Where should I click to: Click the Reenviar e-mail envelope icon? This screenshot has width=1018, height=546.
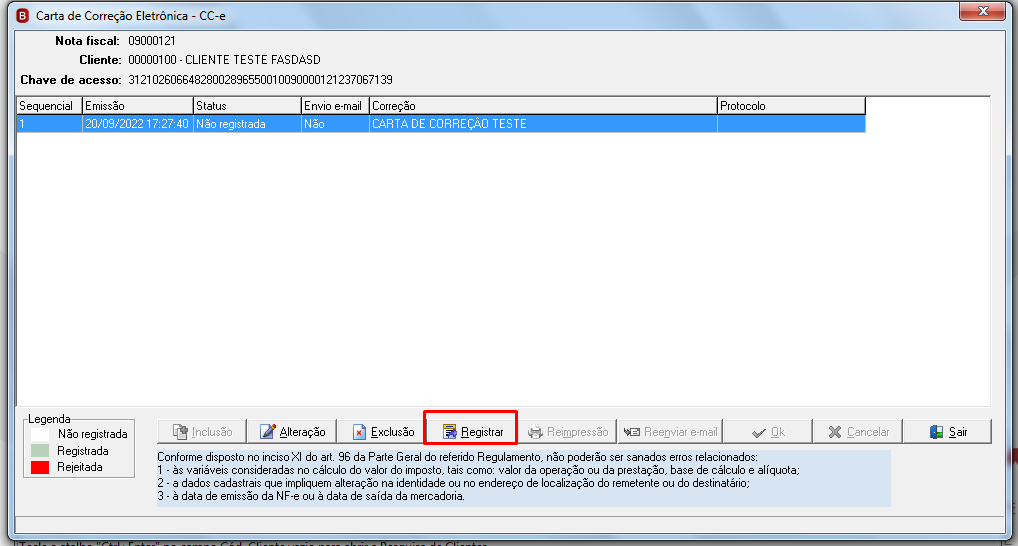(x=632, y=432)
